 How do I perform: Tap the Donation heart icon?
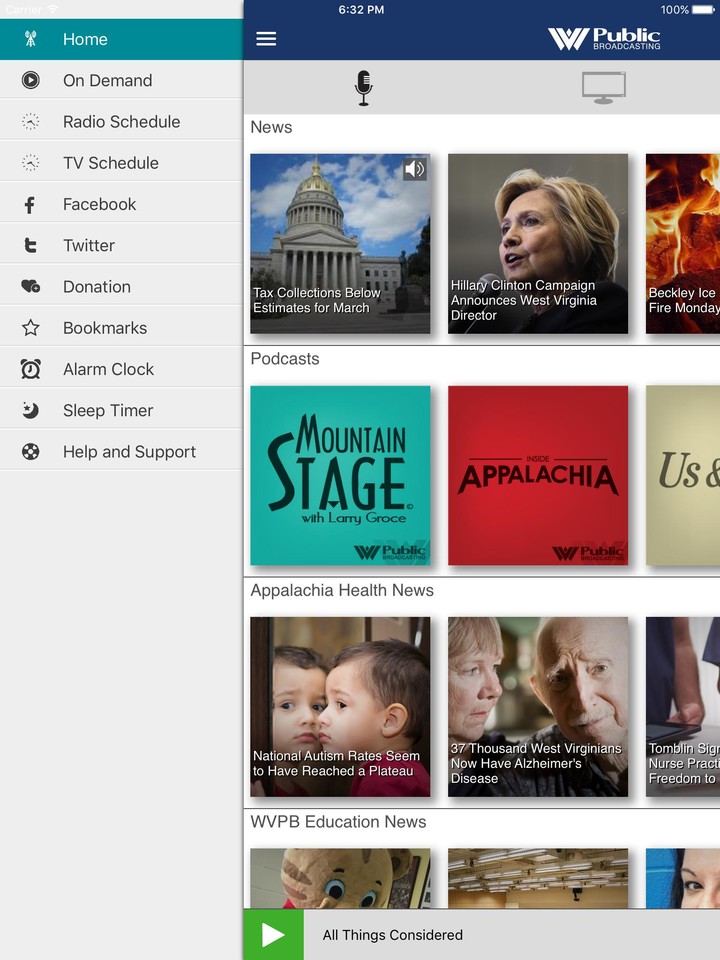31,287
